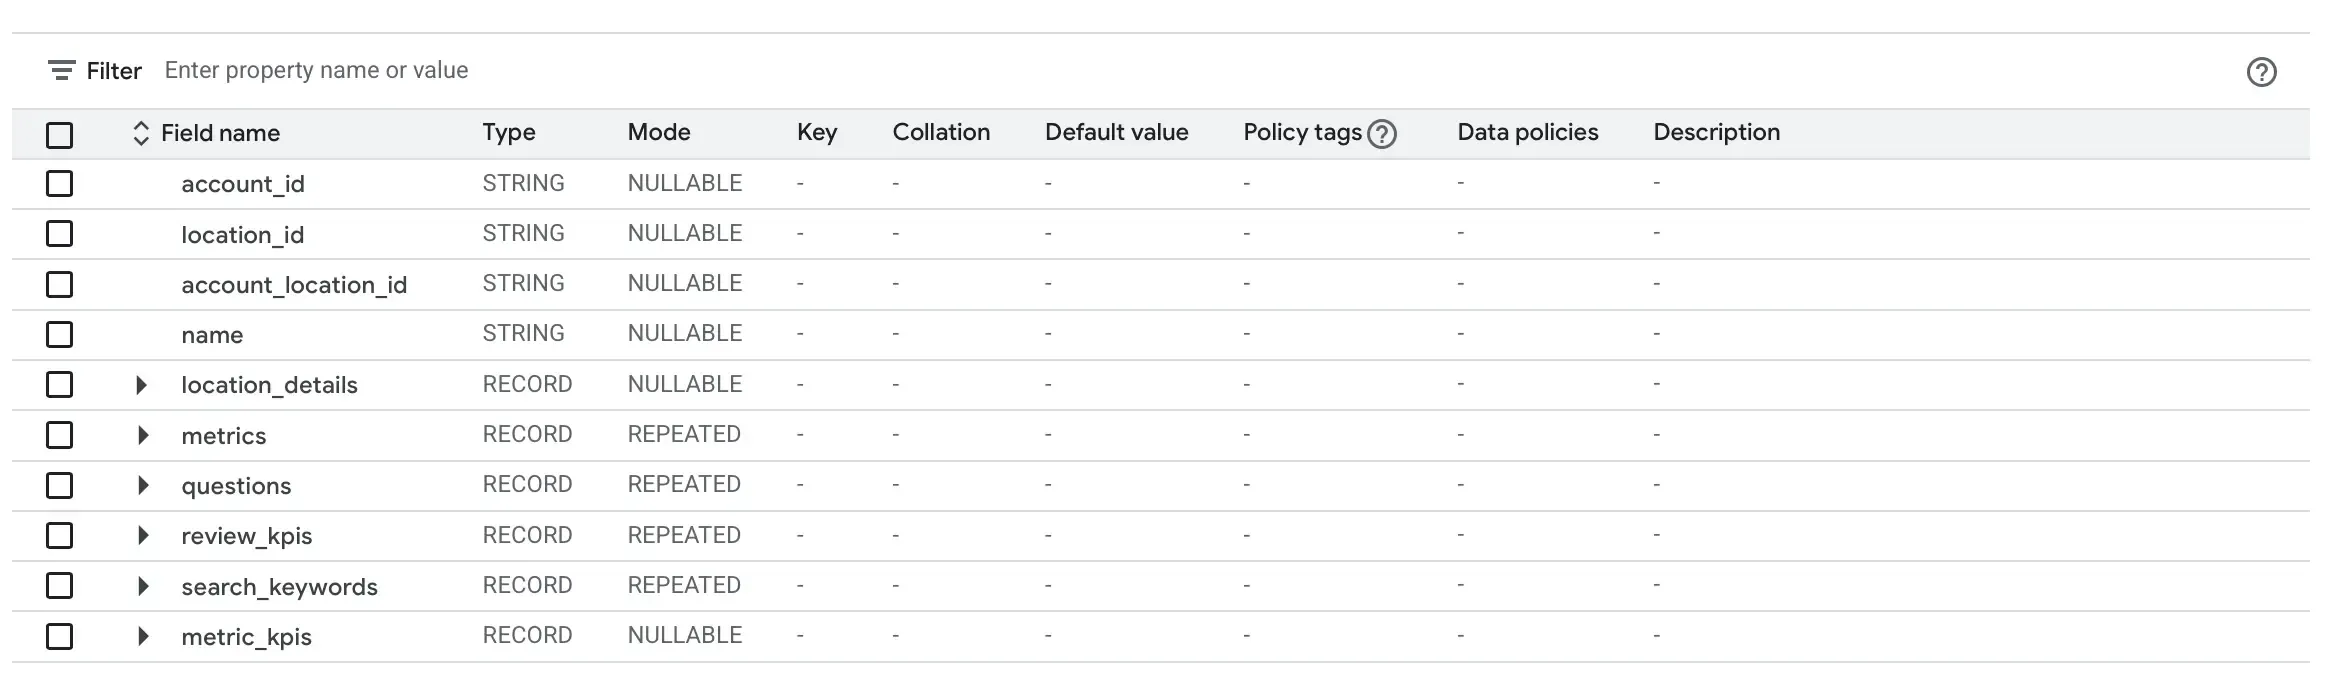Click the account_id field name
The height and width of the screenshot is (694, 2338).
tap(243, 185)
